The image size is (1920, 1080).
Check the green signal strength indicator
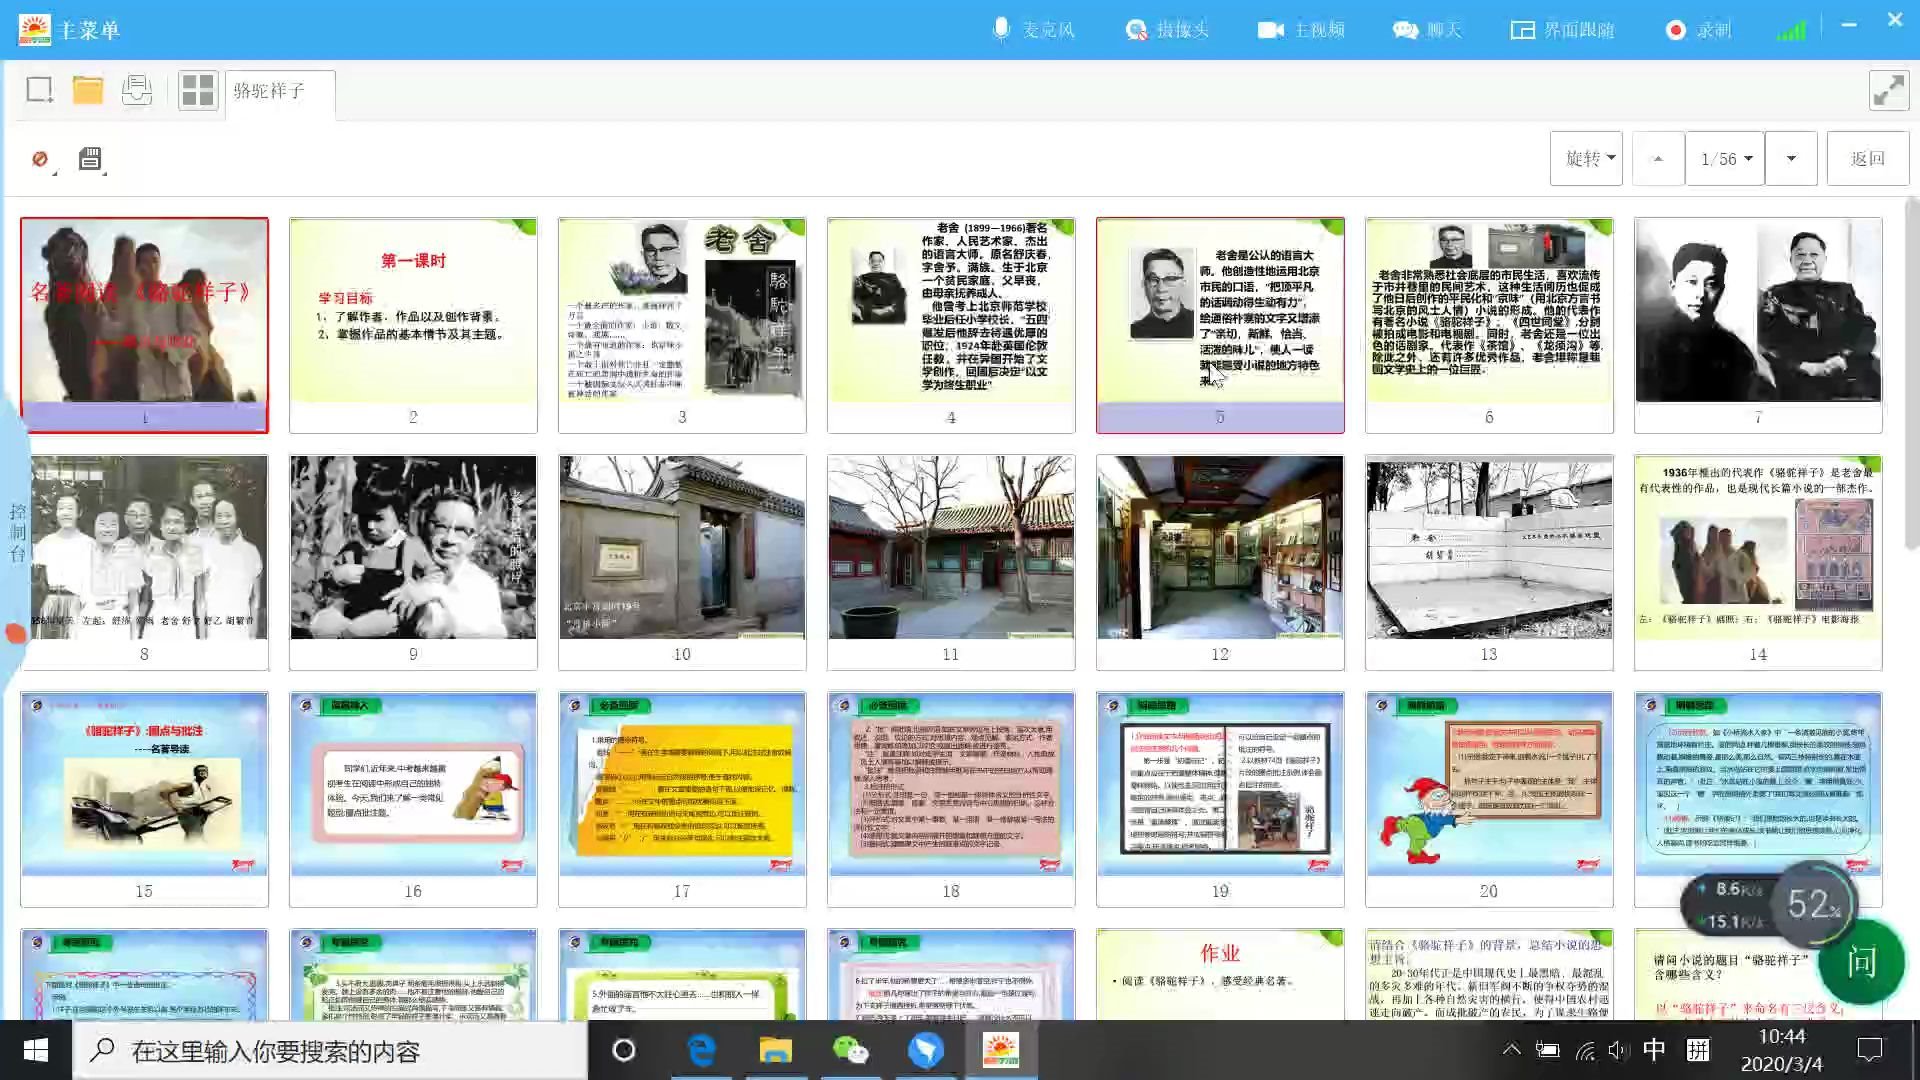point(1791,30)
